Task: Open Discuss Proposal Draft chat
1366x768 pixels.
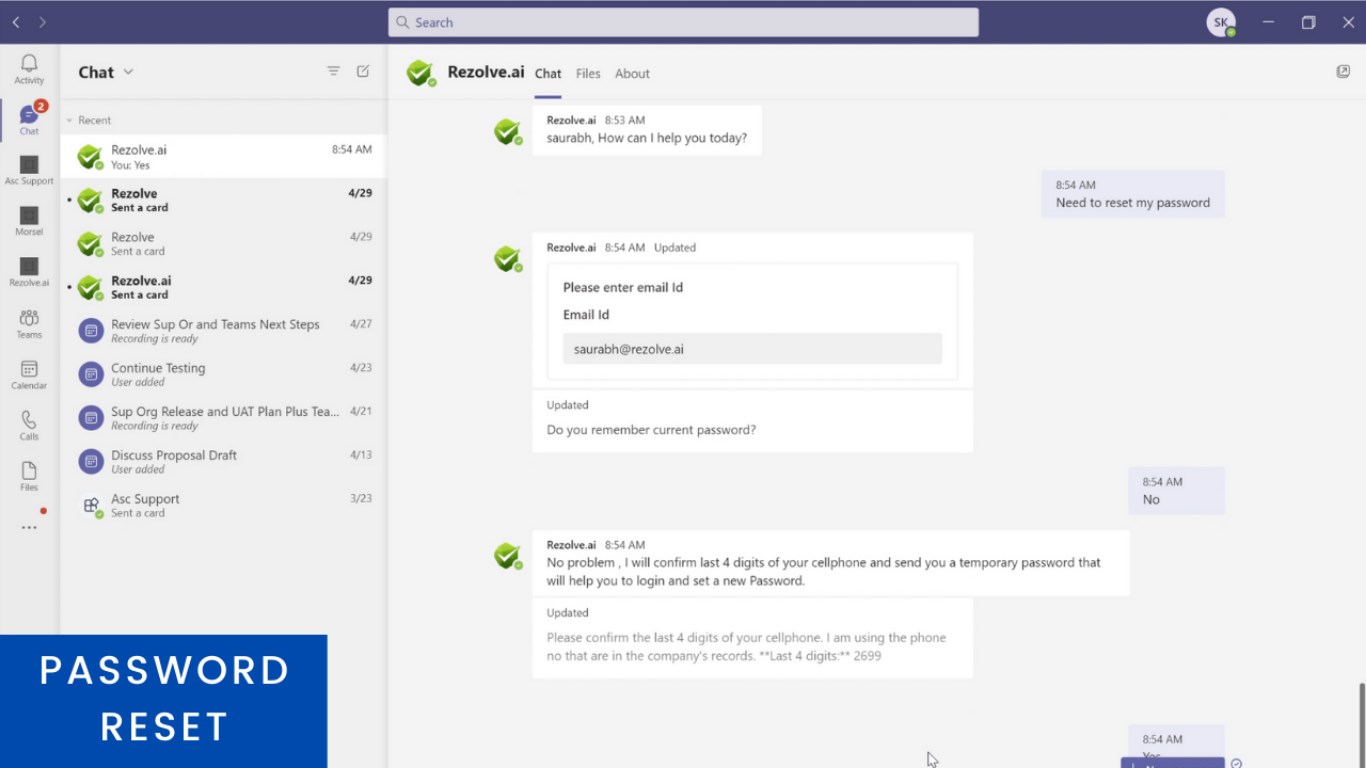Action: (224, 461)
